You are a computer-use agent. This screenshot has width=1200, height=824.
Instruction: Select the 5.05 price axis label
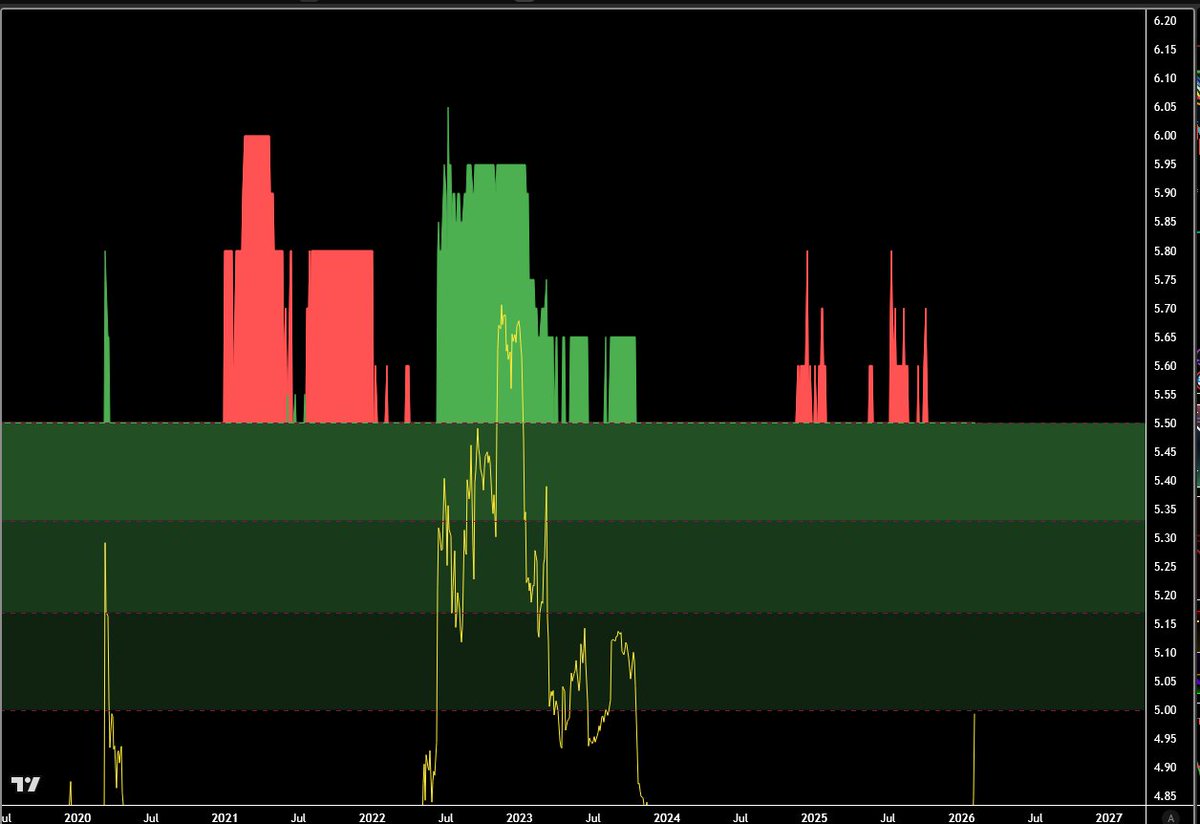tap(1163, 682)
